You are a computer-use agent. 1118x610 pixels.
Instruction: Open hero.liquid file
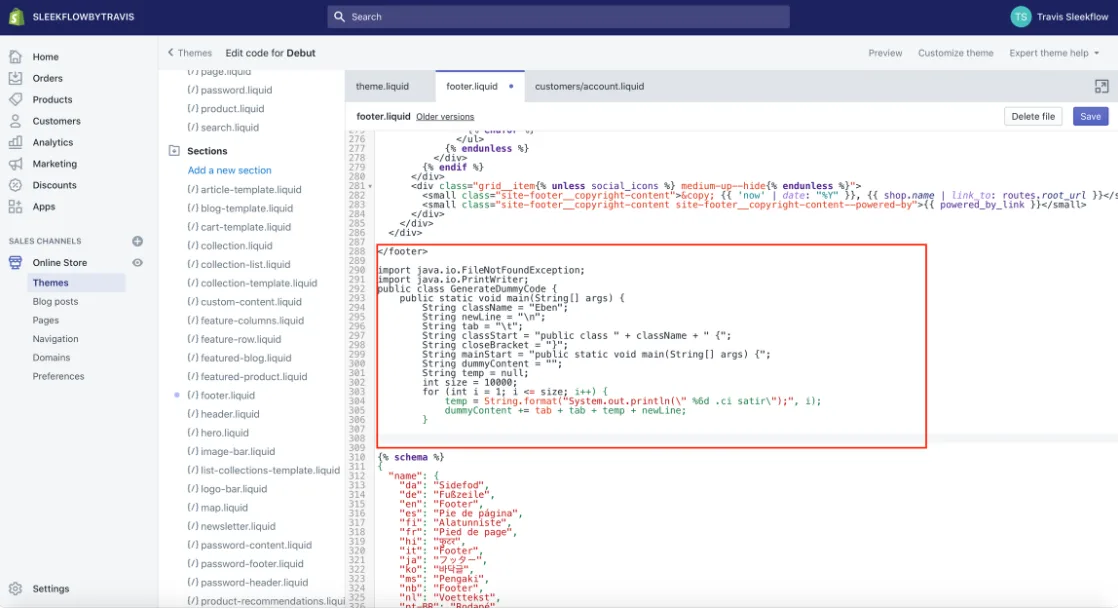217,433
